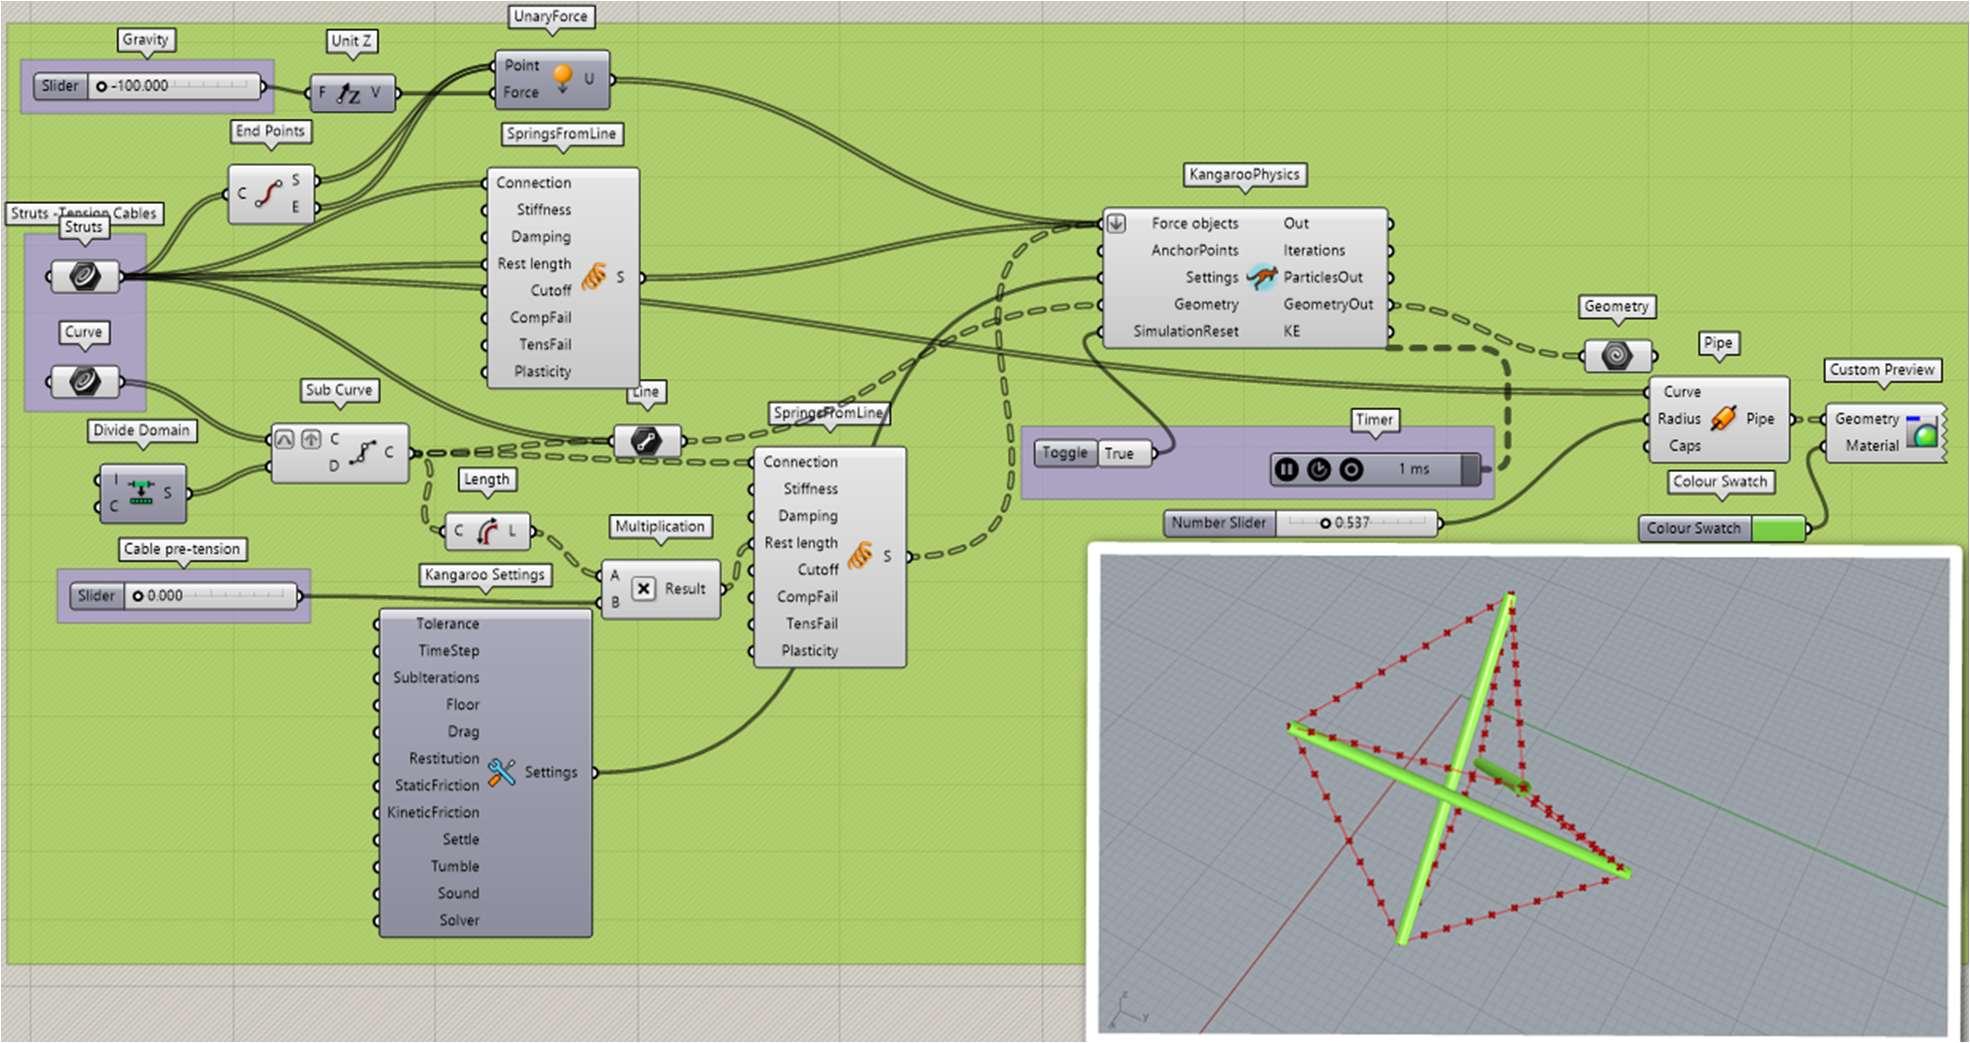Click the Sub Curve reparameterize icon
The image size is (1970, 1043).
284,439
